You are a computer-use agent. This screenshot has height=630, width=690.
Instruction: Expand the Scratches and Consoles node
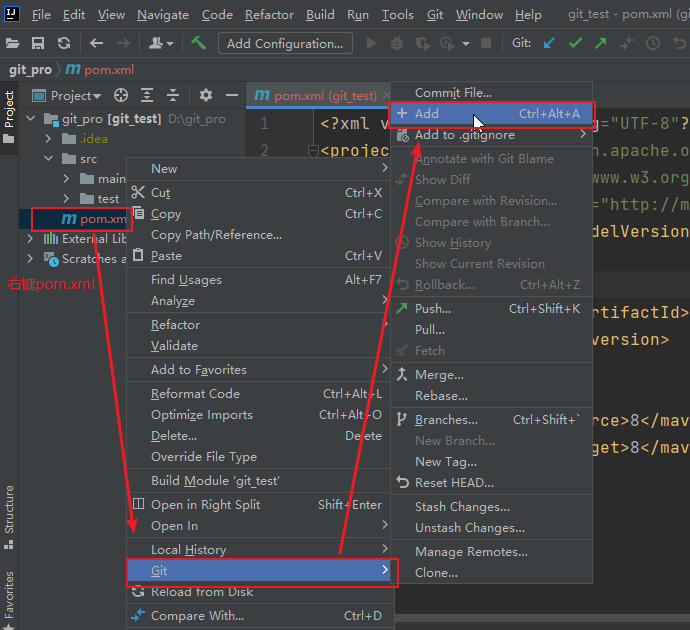point(30,258)
